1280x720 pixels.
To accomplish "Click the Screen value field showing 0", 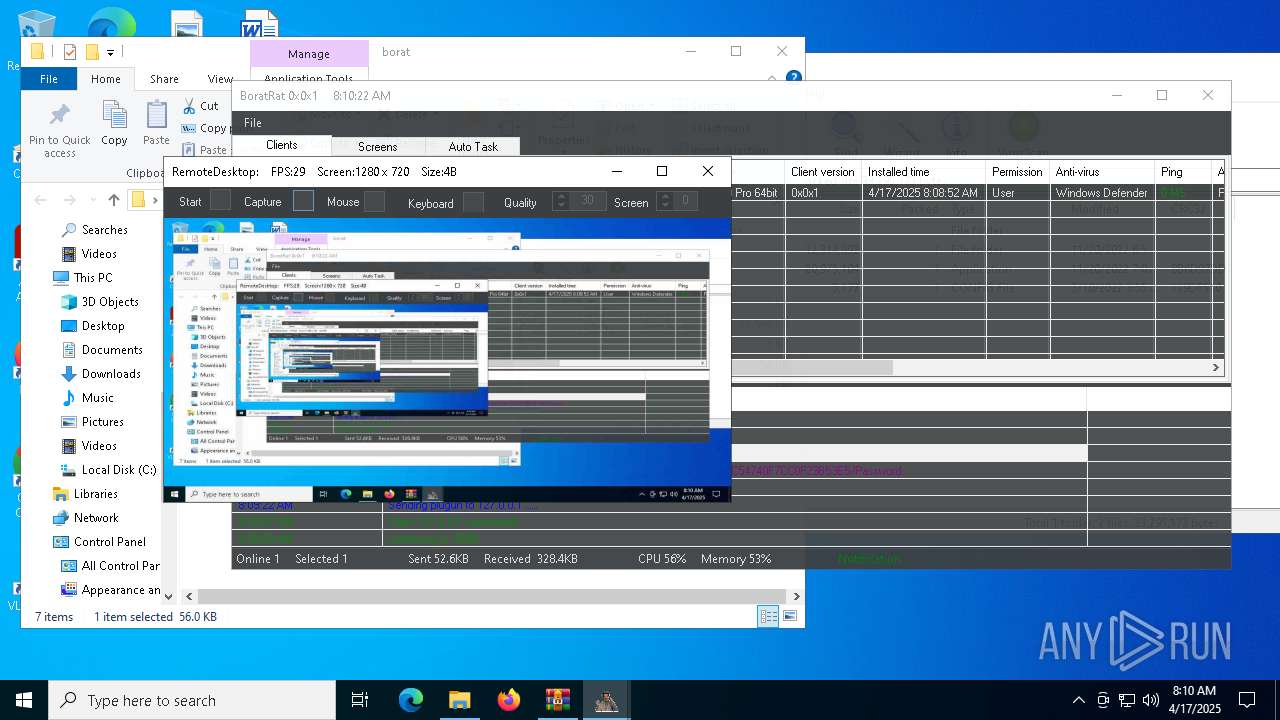I will pos(685,201).
